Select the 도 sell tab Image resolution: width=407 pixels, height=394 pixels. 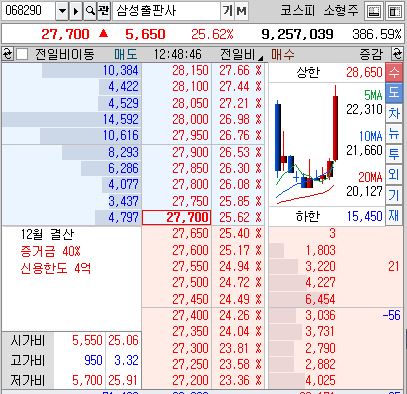pos(394,92)
